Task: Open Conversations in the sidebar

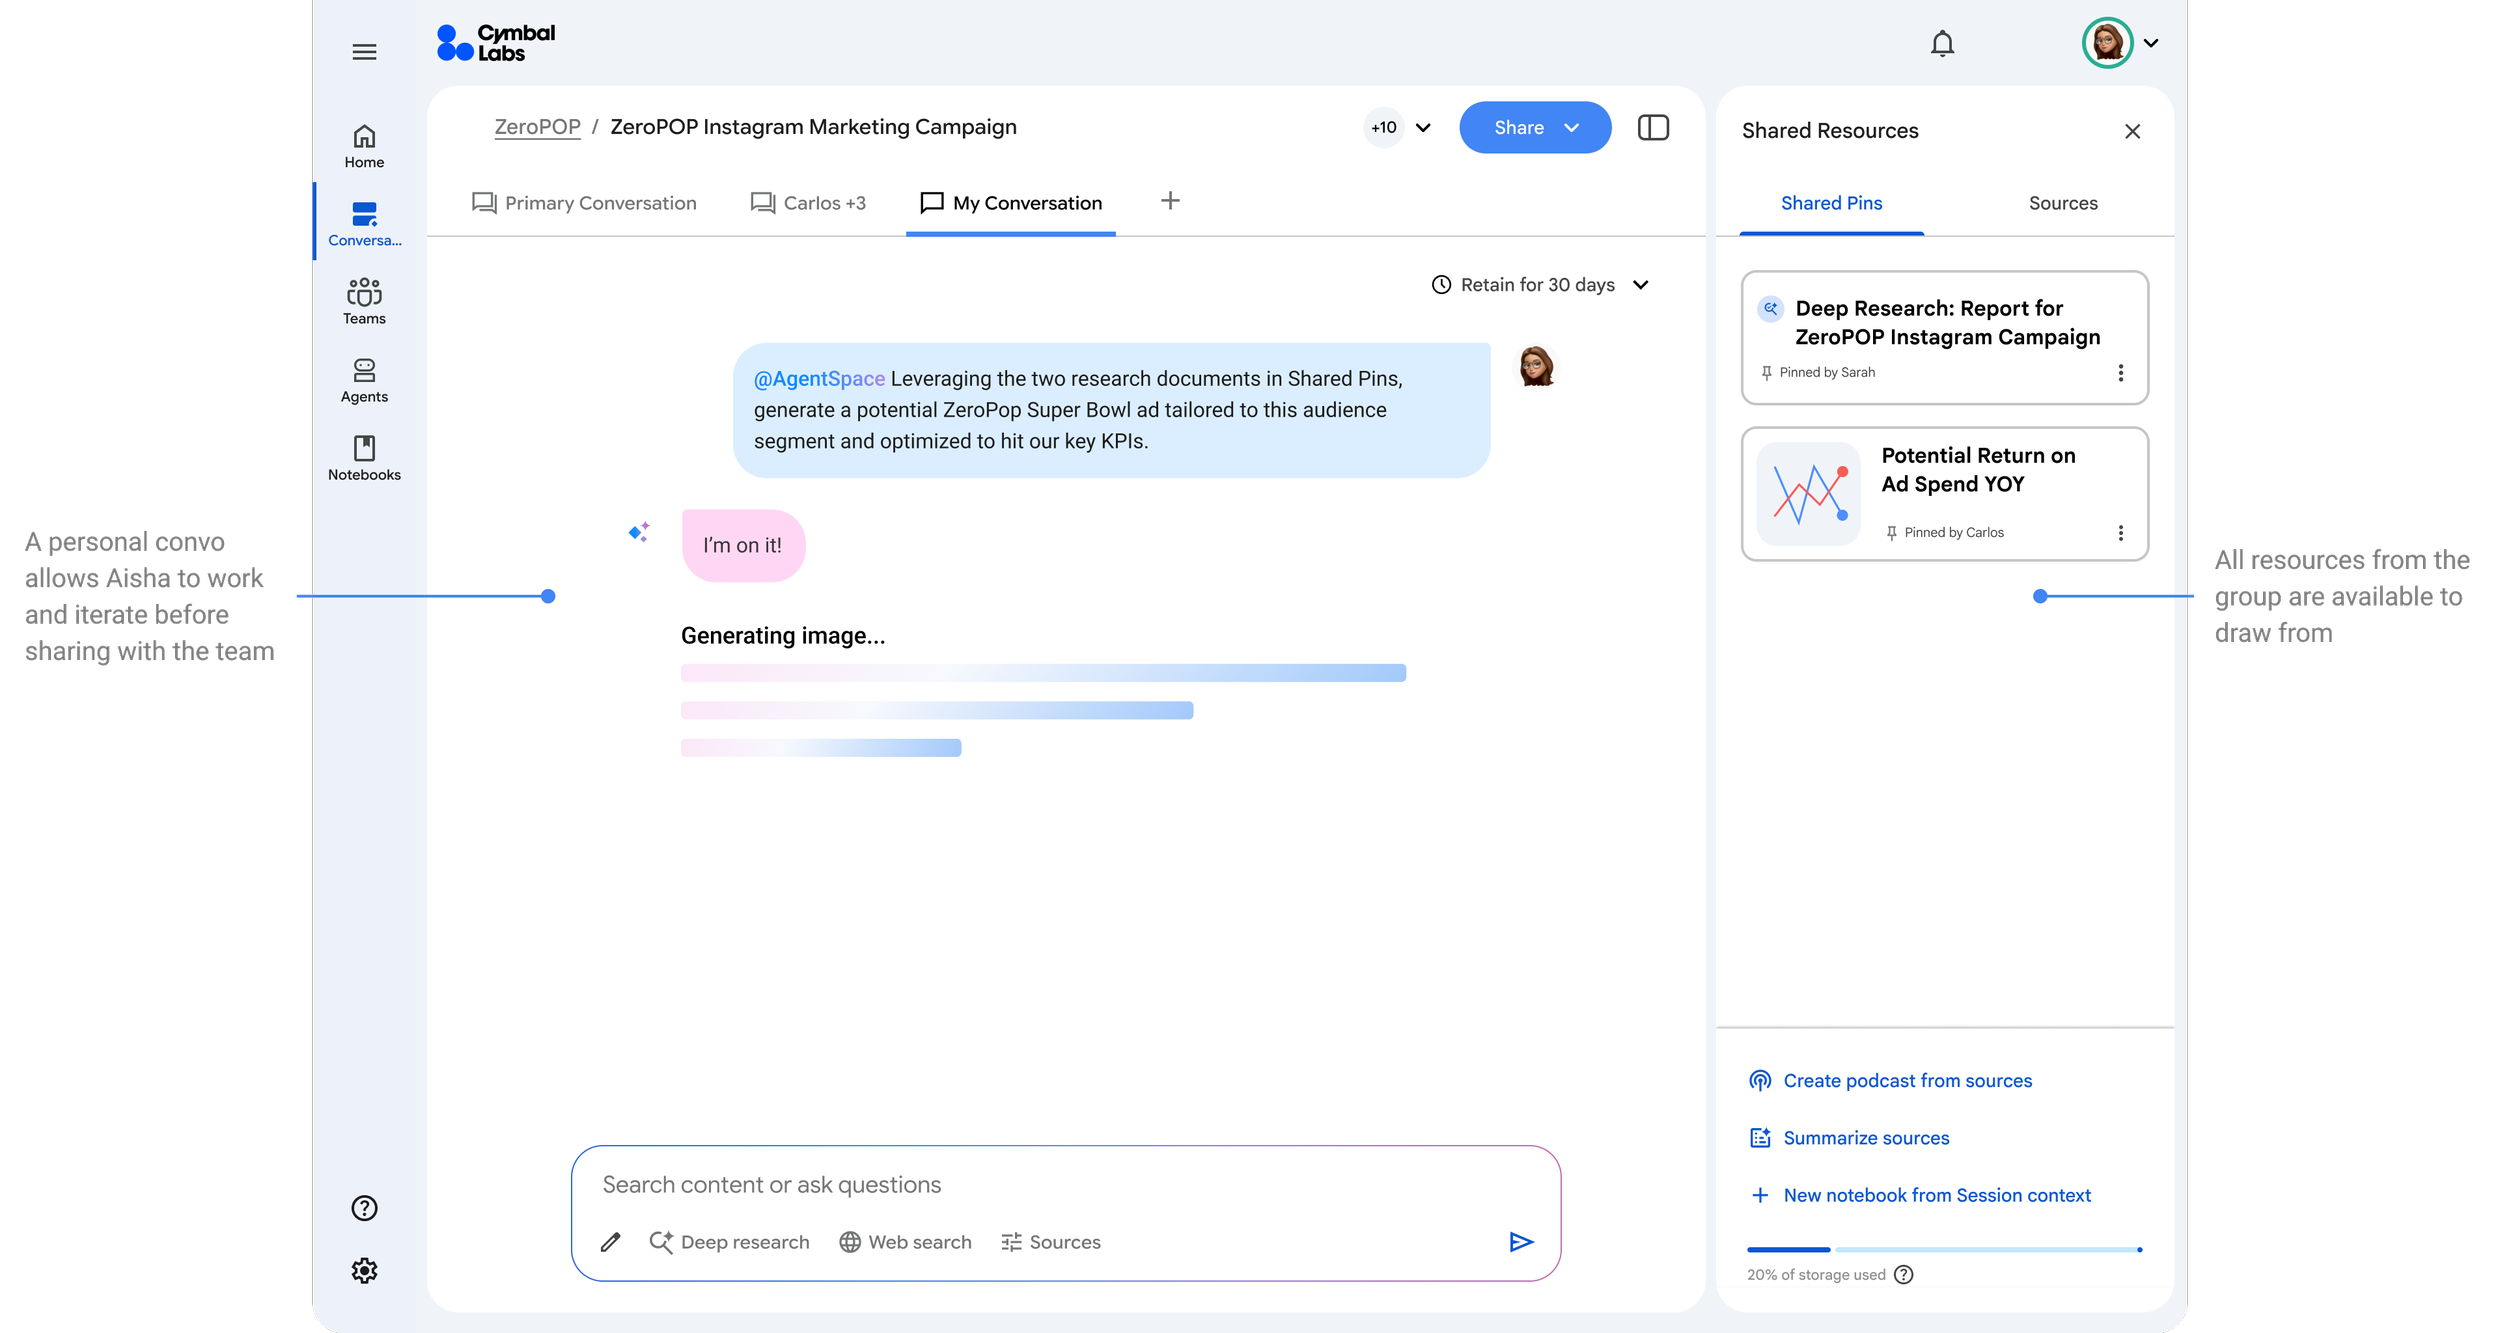Action: click(x=364, y=224)
